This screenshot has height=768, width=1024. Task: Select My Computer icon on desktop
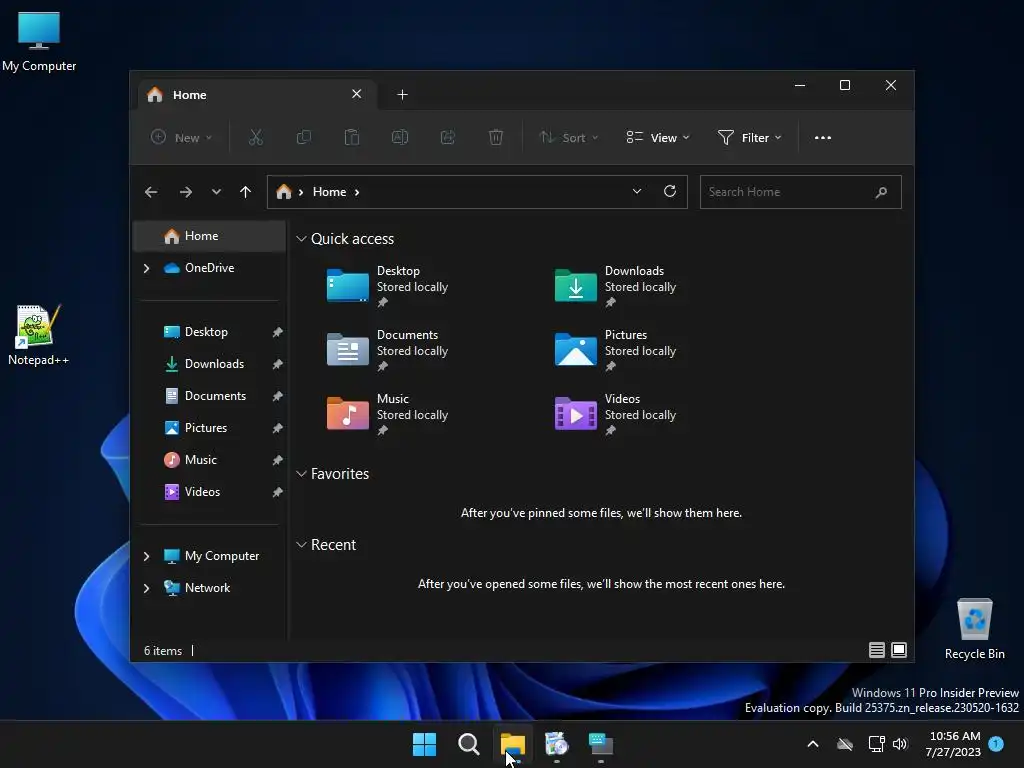(x=39, y=41)
